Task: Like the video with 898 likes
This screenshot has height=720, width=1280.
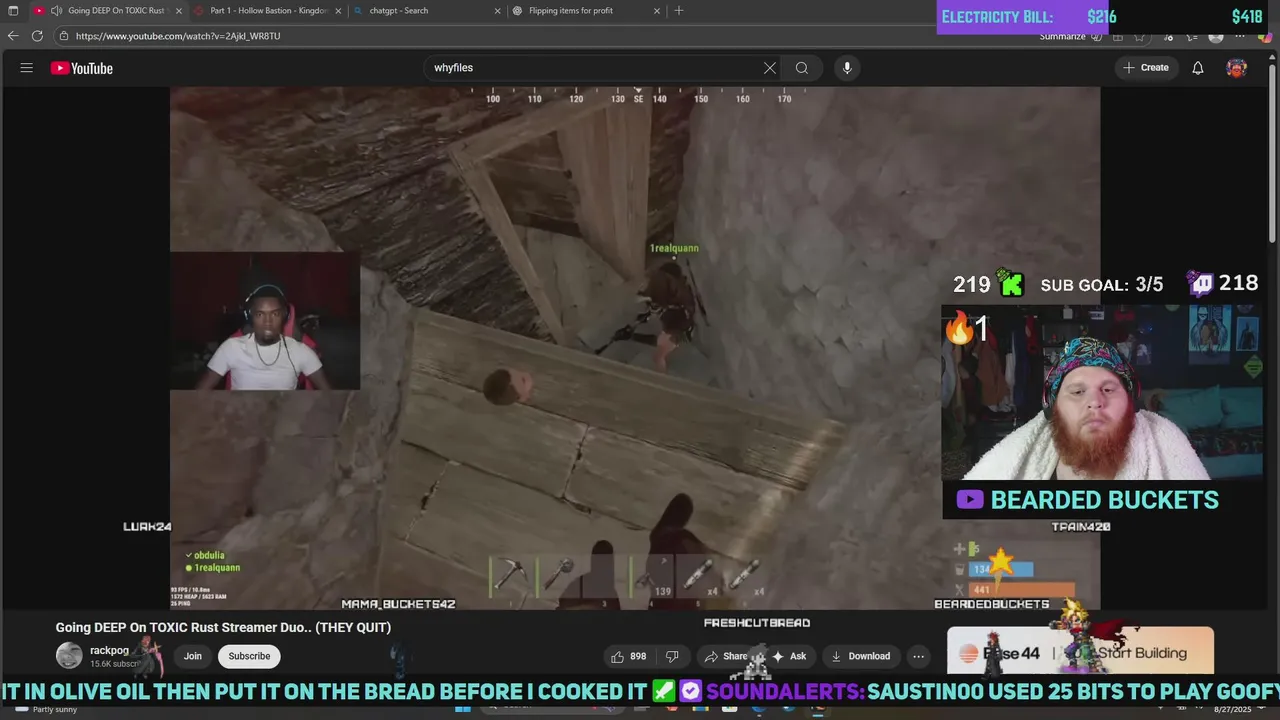Action: [x=628, y=657]
